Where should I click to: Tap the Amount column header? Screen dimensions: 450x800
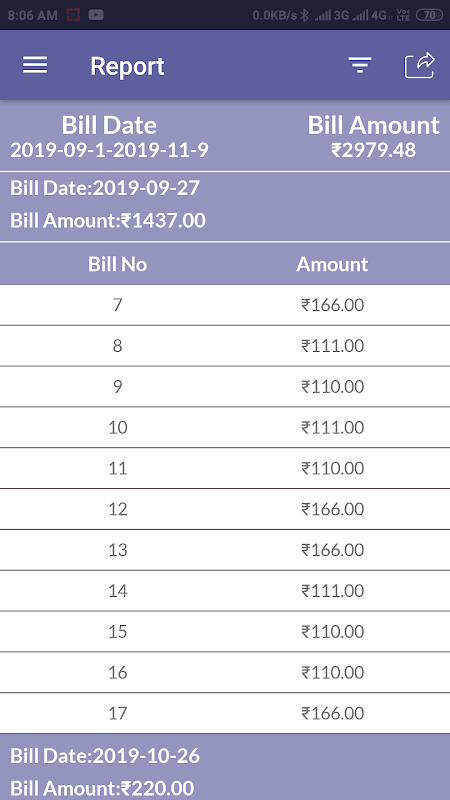[x=332, y=264]
